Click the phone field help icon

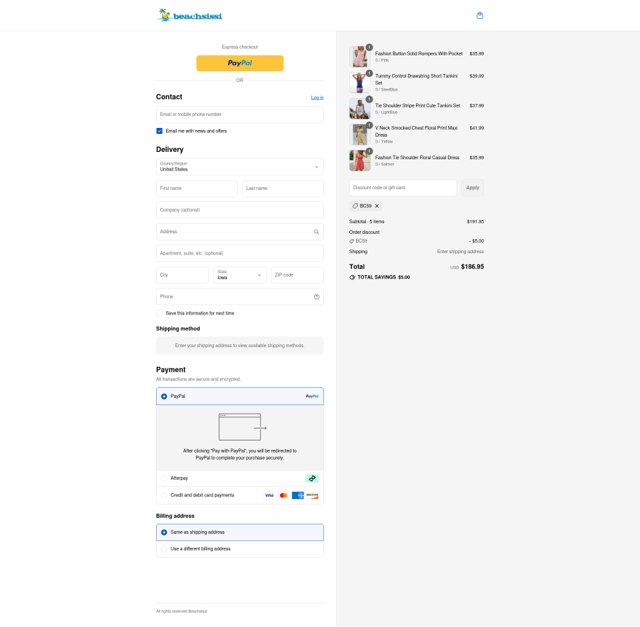click(x=316, y=297)
